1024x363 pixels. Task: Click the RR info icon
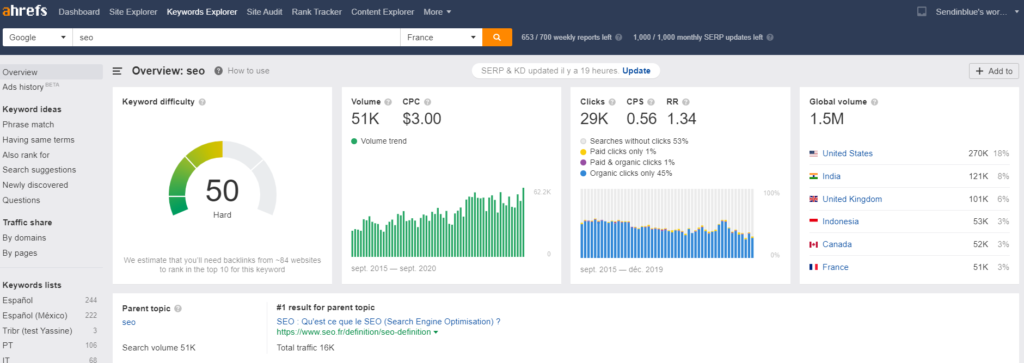[x=686, y=102]
